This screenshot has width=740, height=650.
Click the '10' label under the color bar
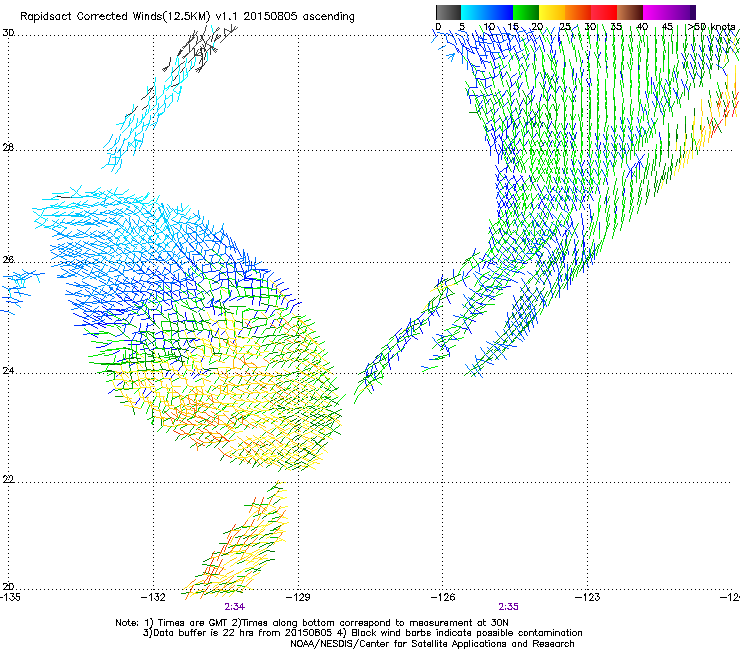(x=489, y=27)
